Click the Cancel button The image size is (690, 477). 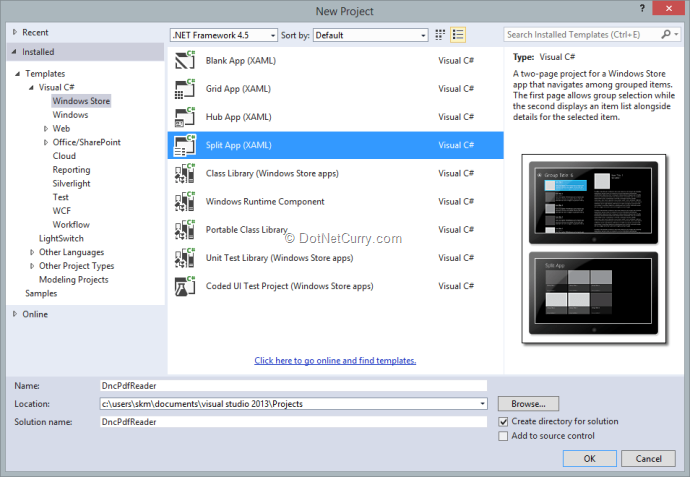click(x=648, y=459)
